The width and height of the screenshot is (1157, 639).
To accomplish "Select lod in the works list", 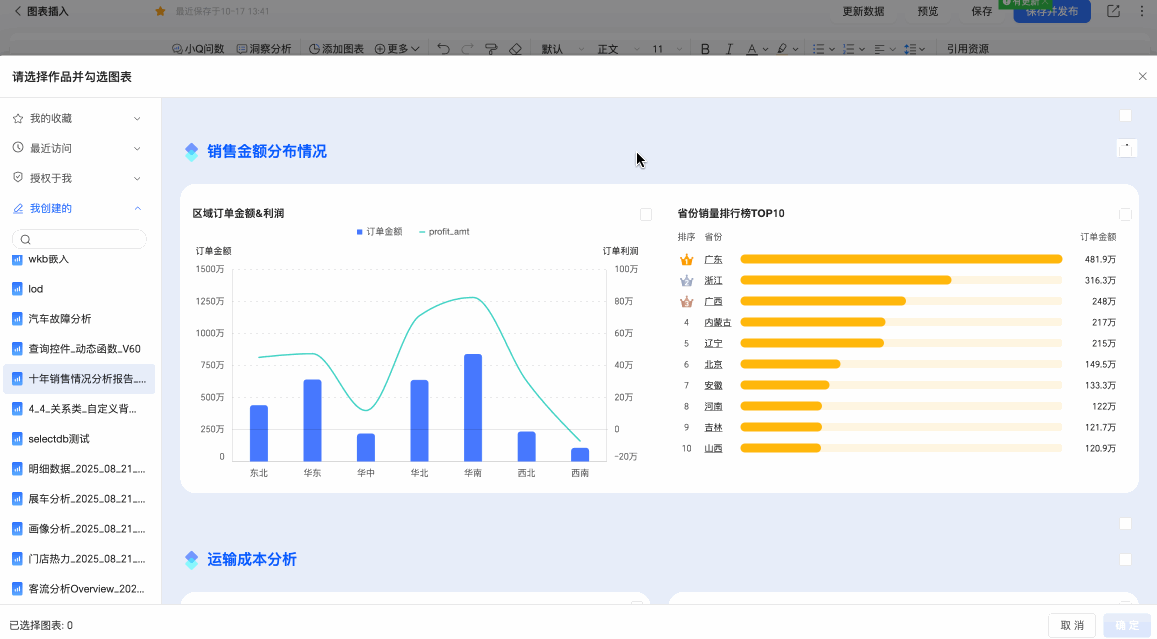I will (79, 289).
